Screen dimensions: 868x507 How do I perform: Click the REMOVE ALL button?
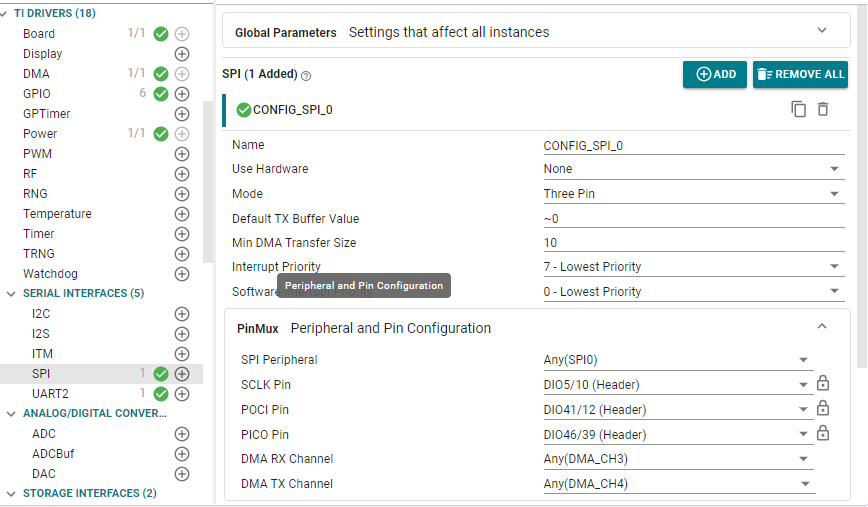[x=800, y=74]
